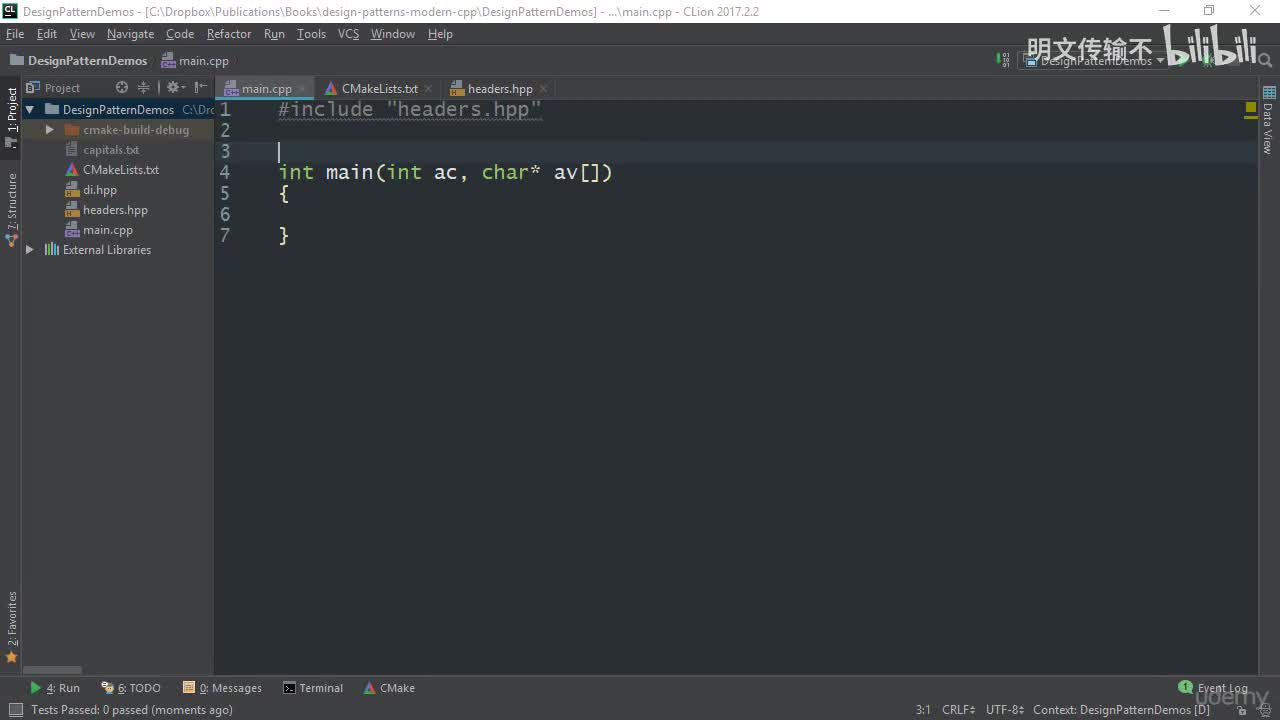Click the scroll-from-source target icon in Project panel
1280x720 pixels.
coord(122,88)
